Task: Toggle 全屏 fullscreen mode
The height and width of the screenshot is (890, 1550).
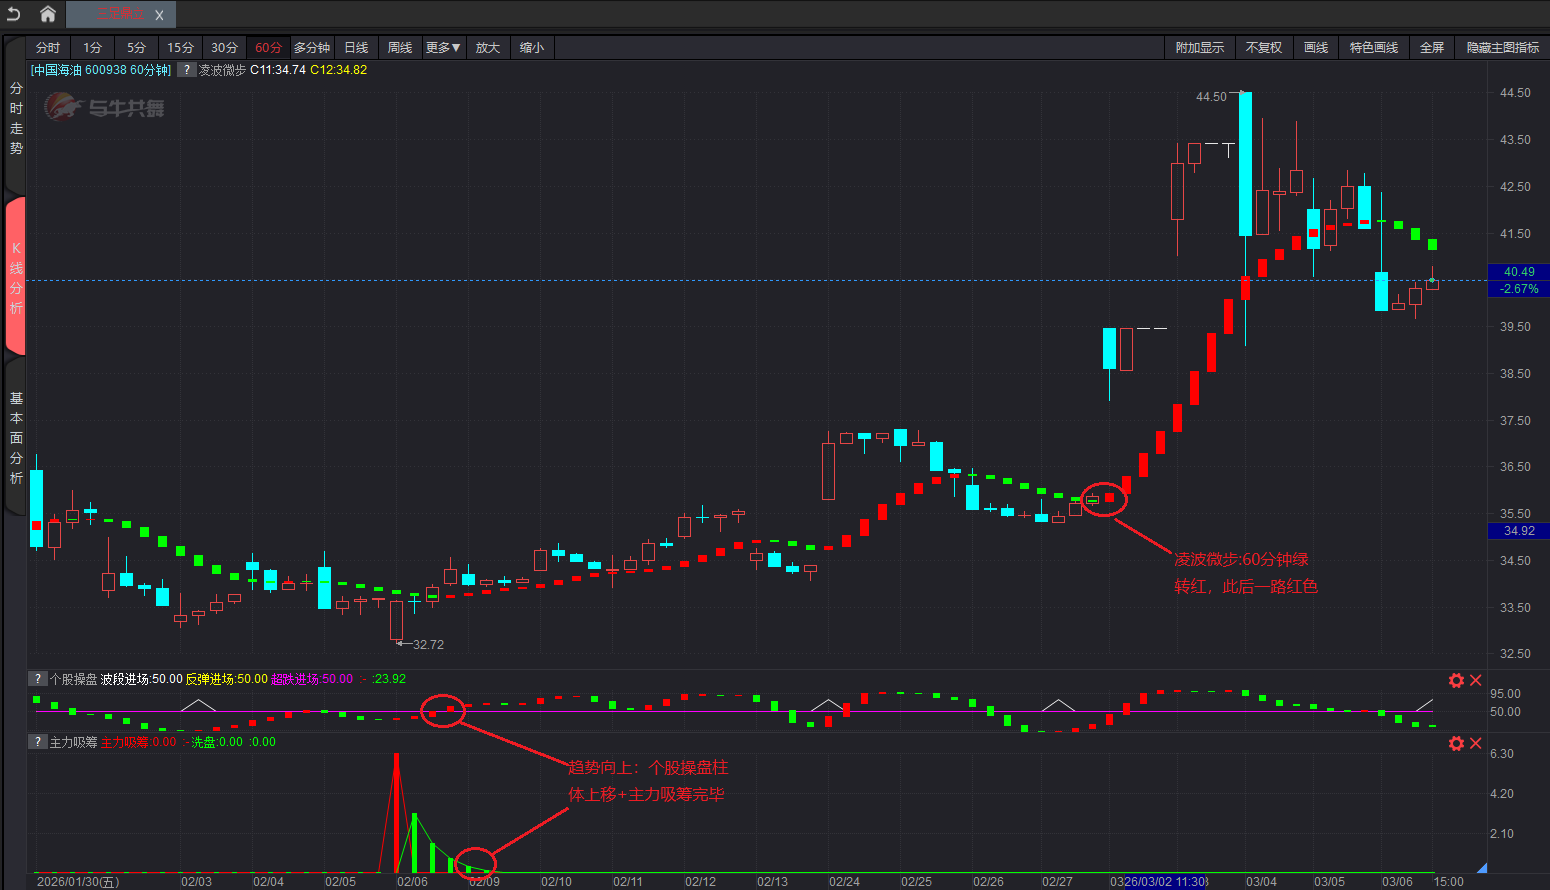Action: pyautogui.click(x=1431, y=48)
